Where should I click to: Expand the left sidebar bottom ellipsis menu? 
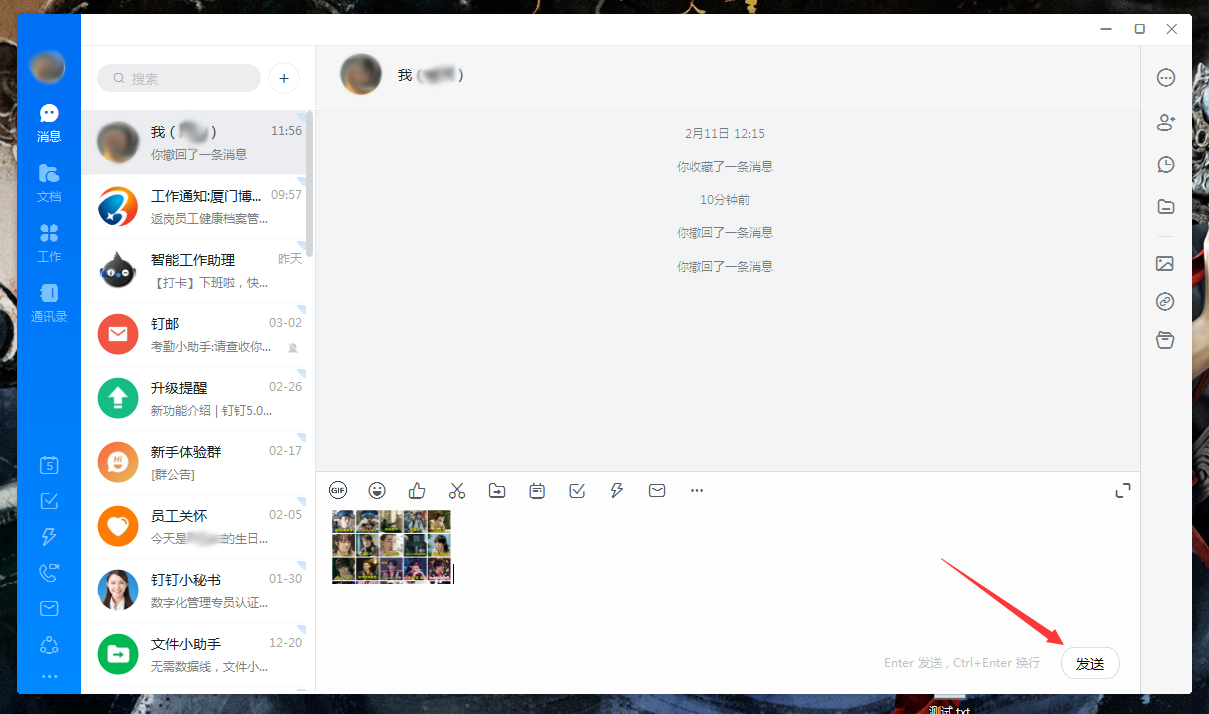48,677
